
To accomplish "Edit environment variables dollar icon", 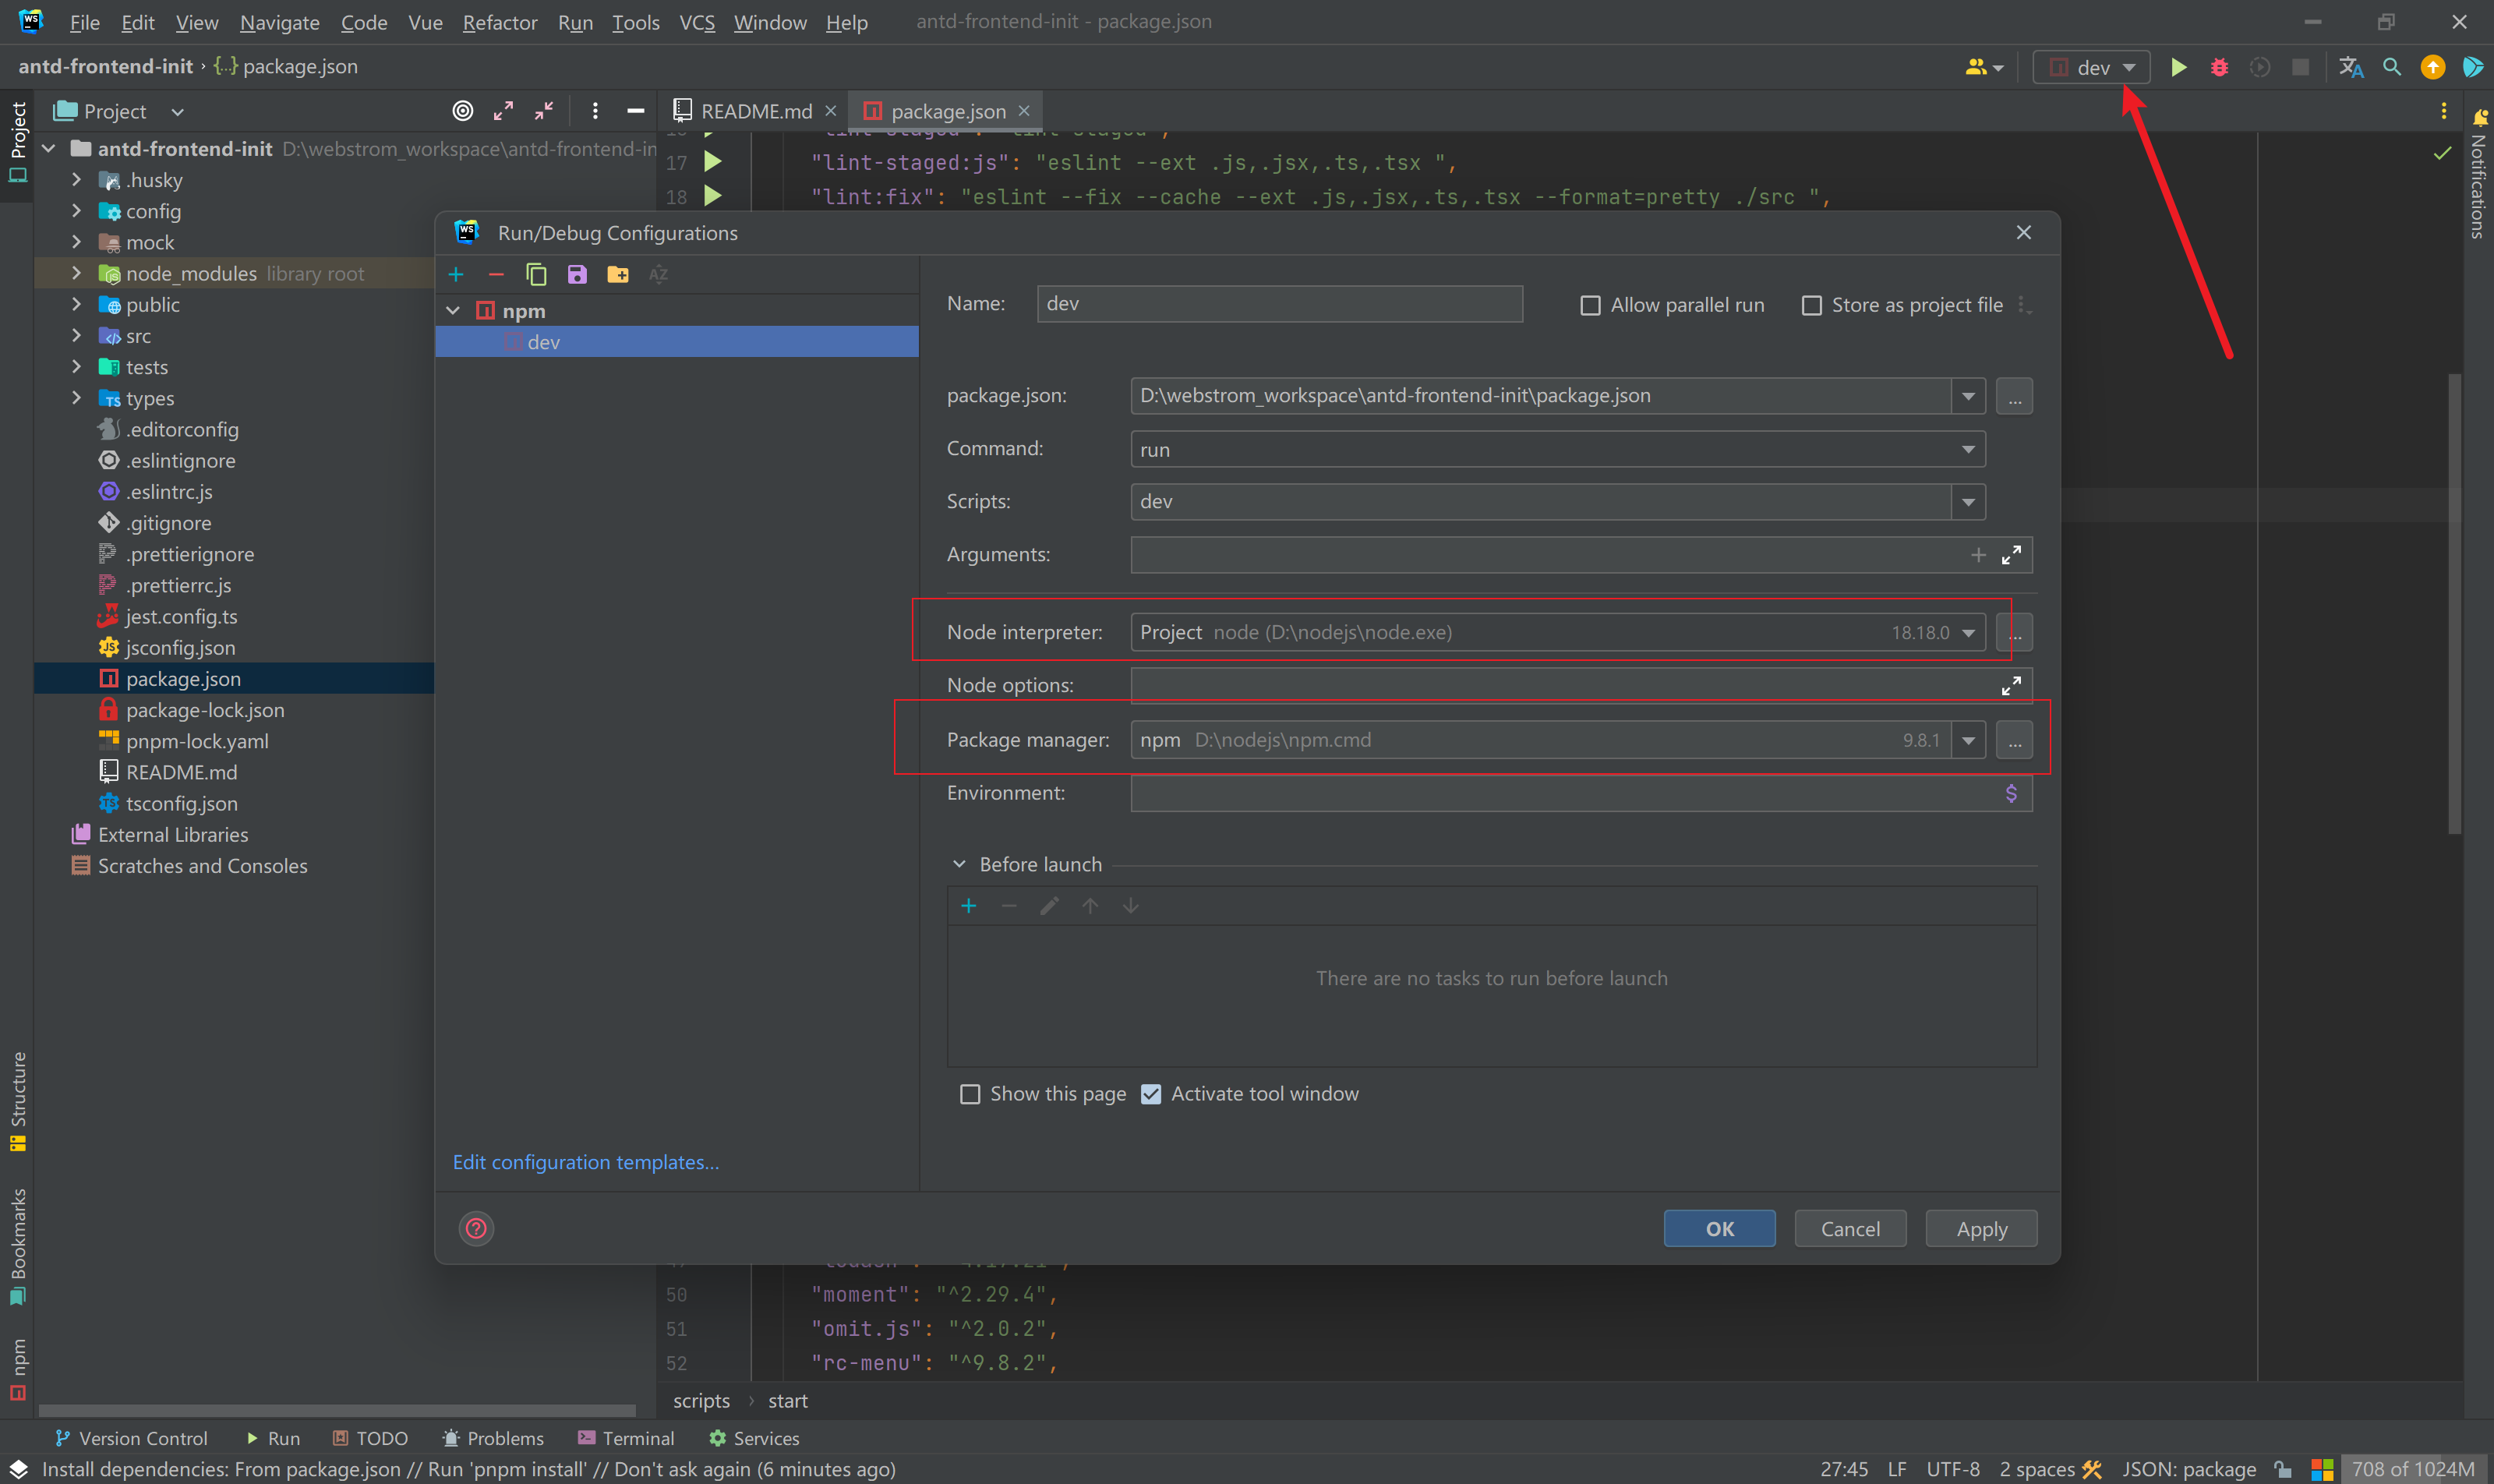I will 2011,793.
